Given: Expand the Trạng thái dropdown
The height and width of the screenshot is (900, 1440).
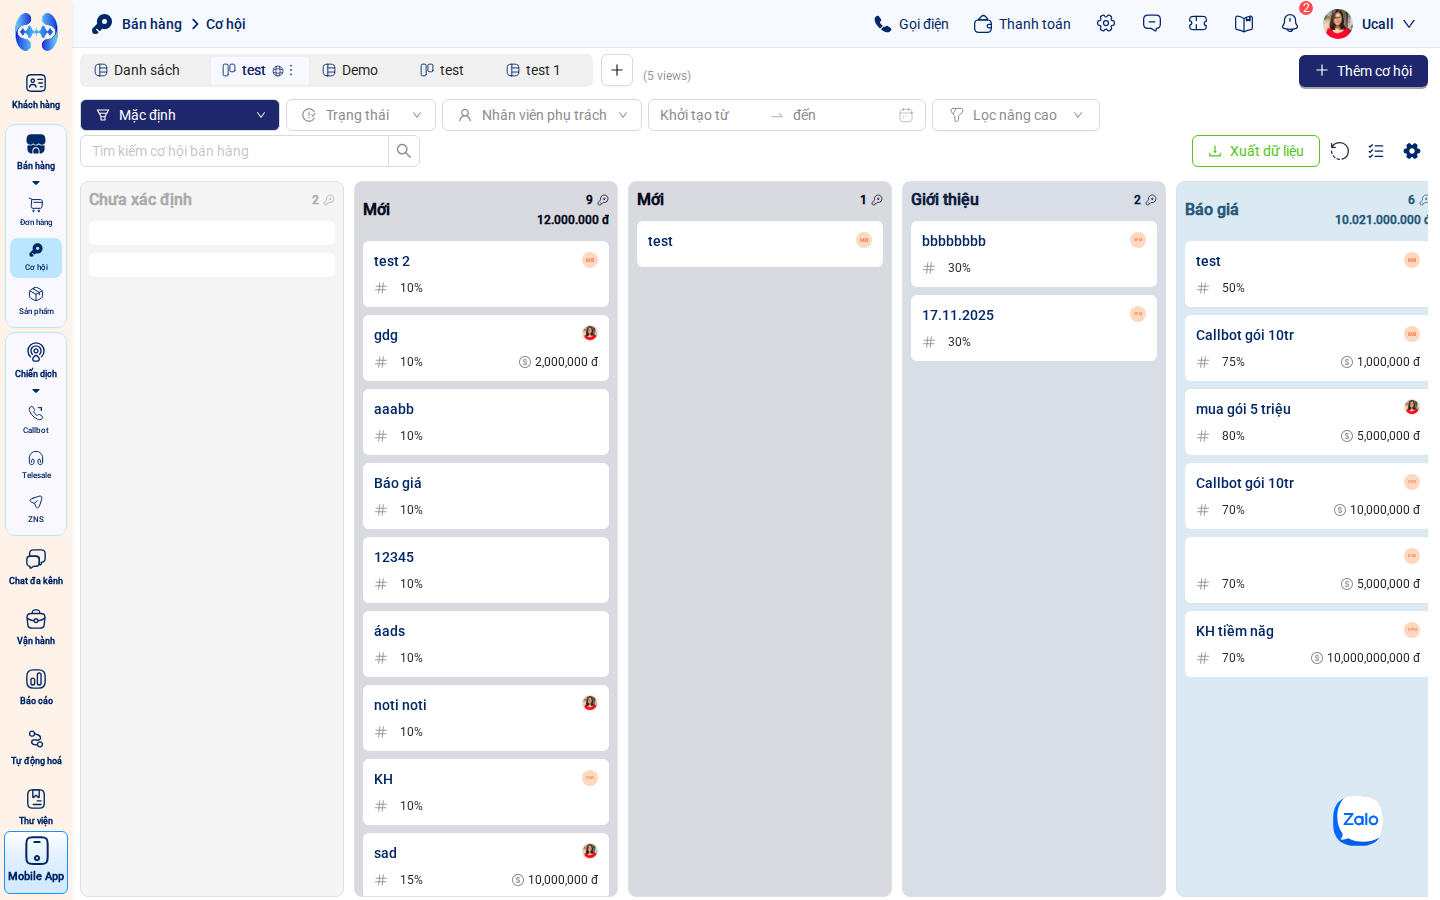Looking at the screenshot, I should (x=361, y=115).
